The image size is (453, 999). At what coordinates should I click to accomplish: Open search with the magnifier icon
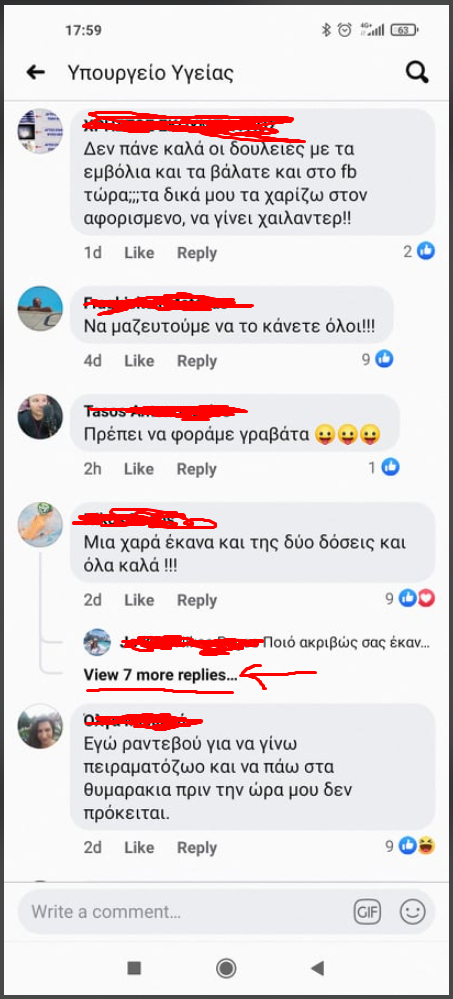(417, 72)
